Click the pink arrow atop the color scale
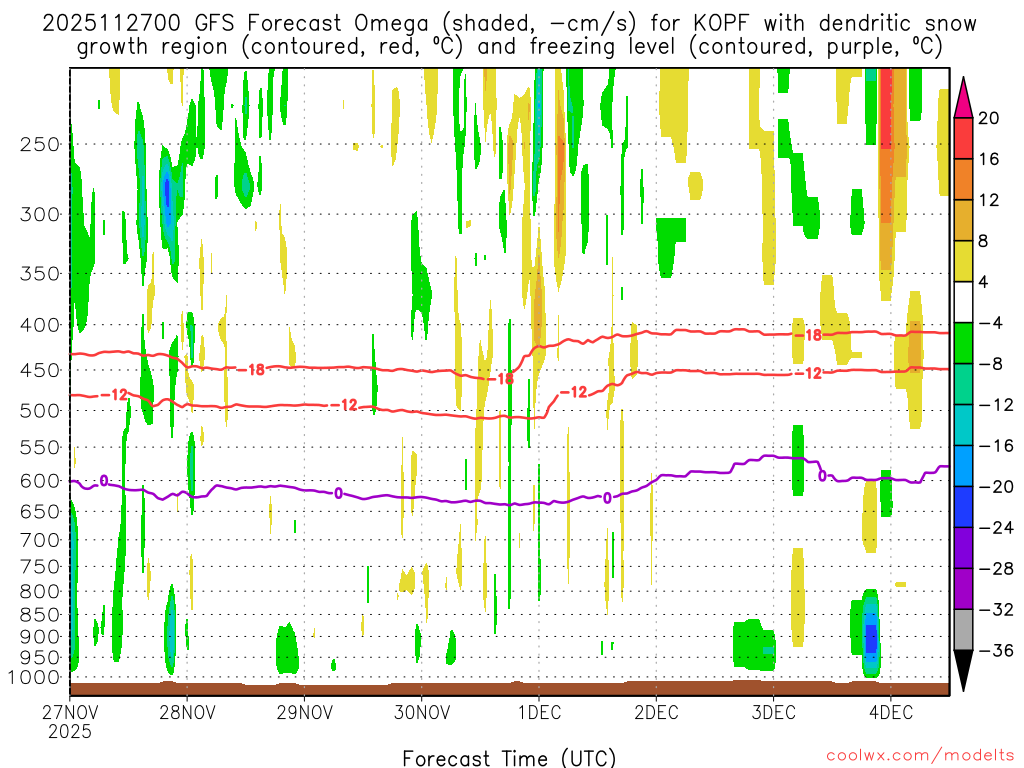 click(965, 95)
